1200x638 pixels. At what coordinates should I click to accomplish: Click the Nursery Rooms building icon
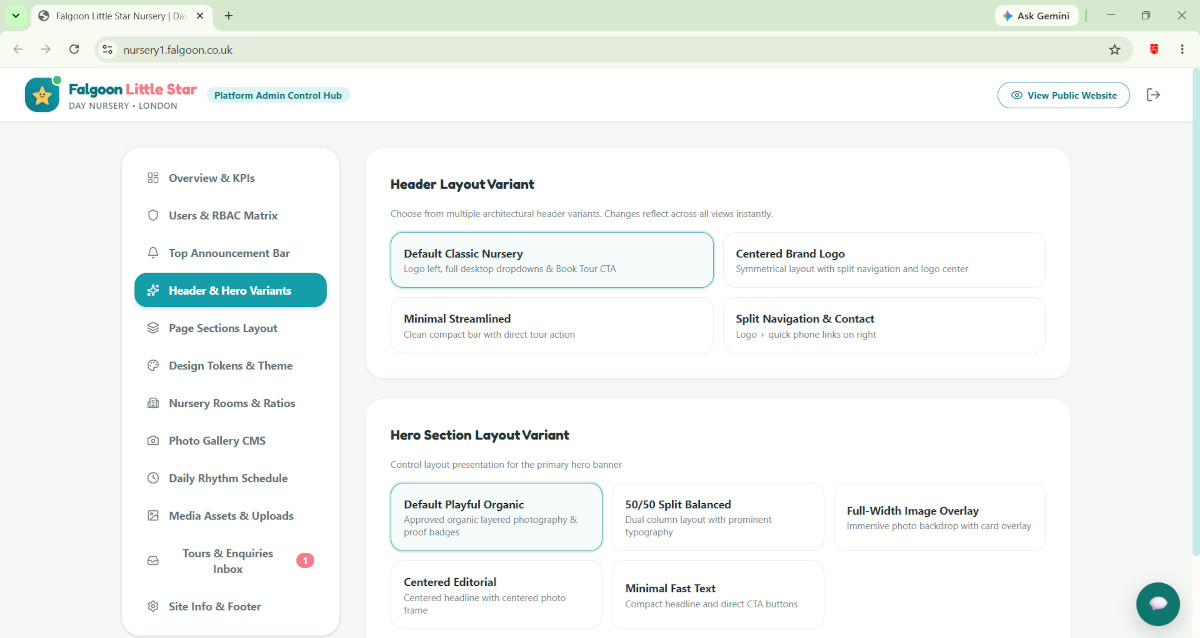(x=153, y=403)
